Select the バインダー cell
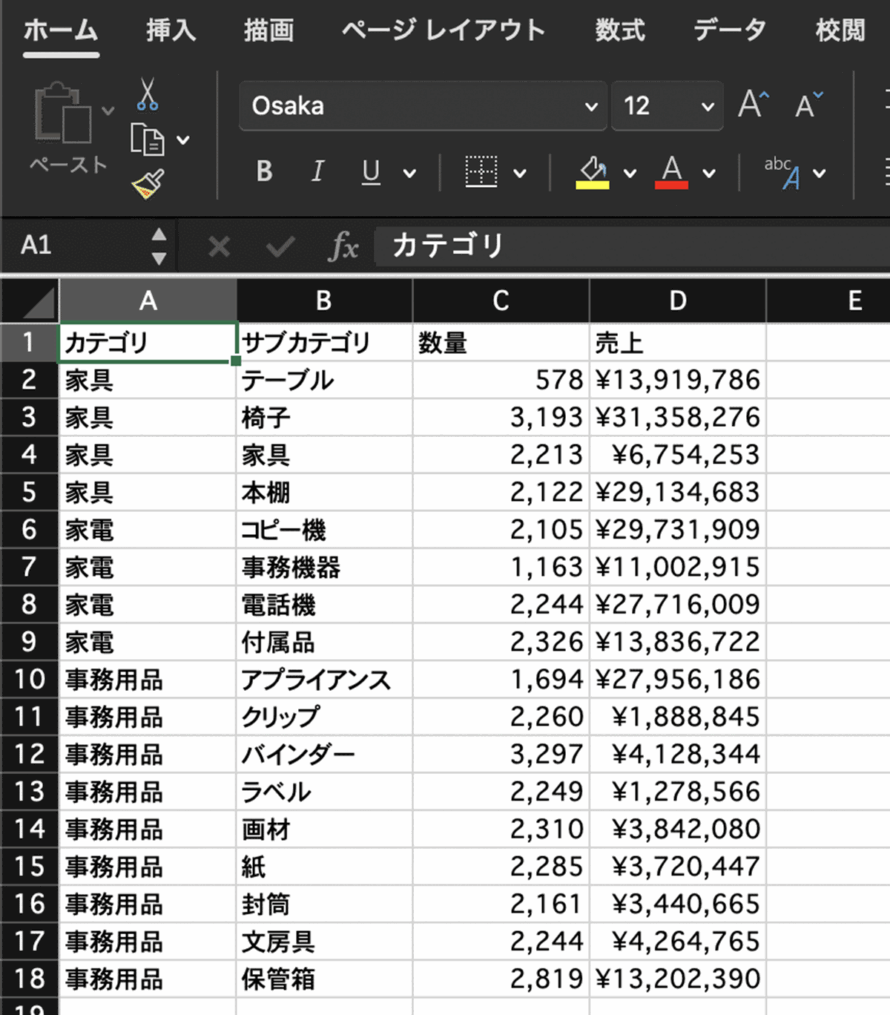Image resolution: width=890 pixels, height=1015 pixels. point(324,754)
